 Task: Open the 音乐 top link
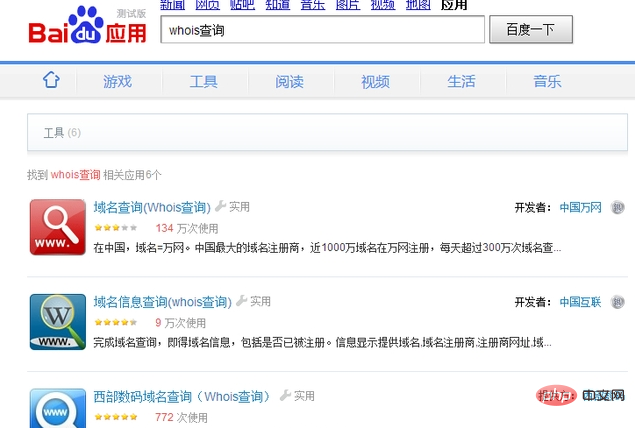click(x=313, y=5)
